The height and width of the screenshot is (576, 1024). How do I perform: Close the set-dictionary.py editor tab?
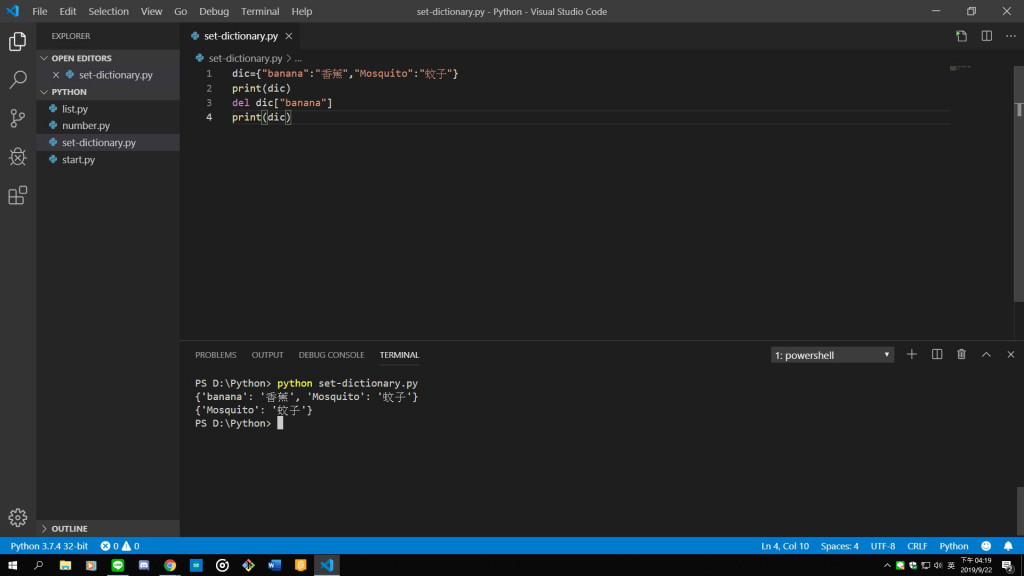click(x=289, y=36)
